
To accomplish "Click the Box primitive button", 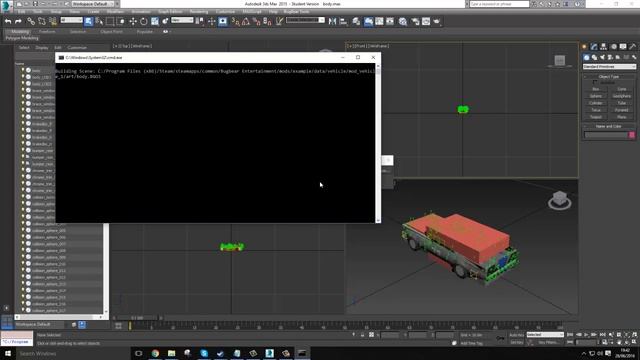I will pyautogui.click(x=596, y=89).
